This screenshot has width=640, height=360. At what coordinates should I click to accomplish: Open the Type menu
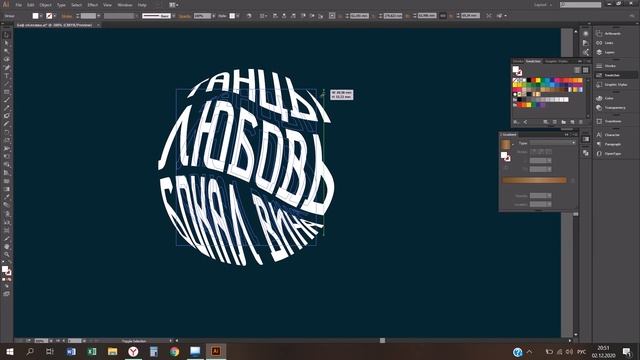tap(61, 5)
